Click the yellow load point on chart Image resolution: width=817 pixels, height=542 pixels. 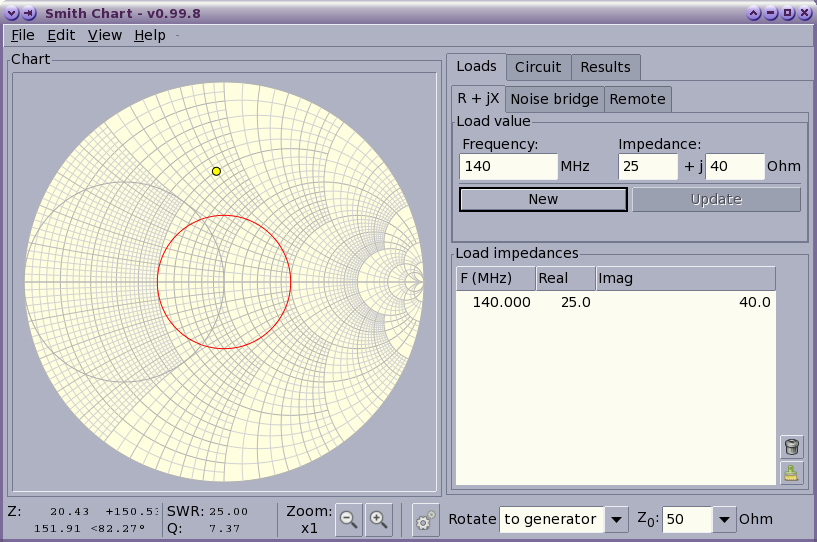tap(216, 171)
